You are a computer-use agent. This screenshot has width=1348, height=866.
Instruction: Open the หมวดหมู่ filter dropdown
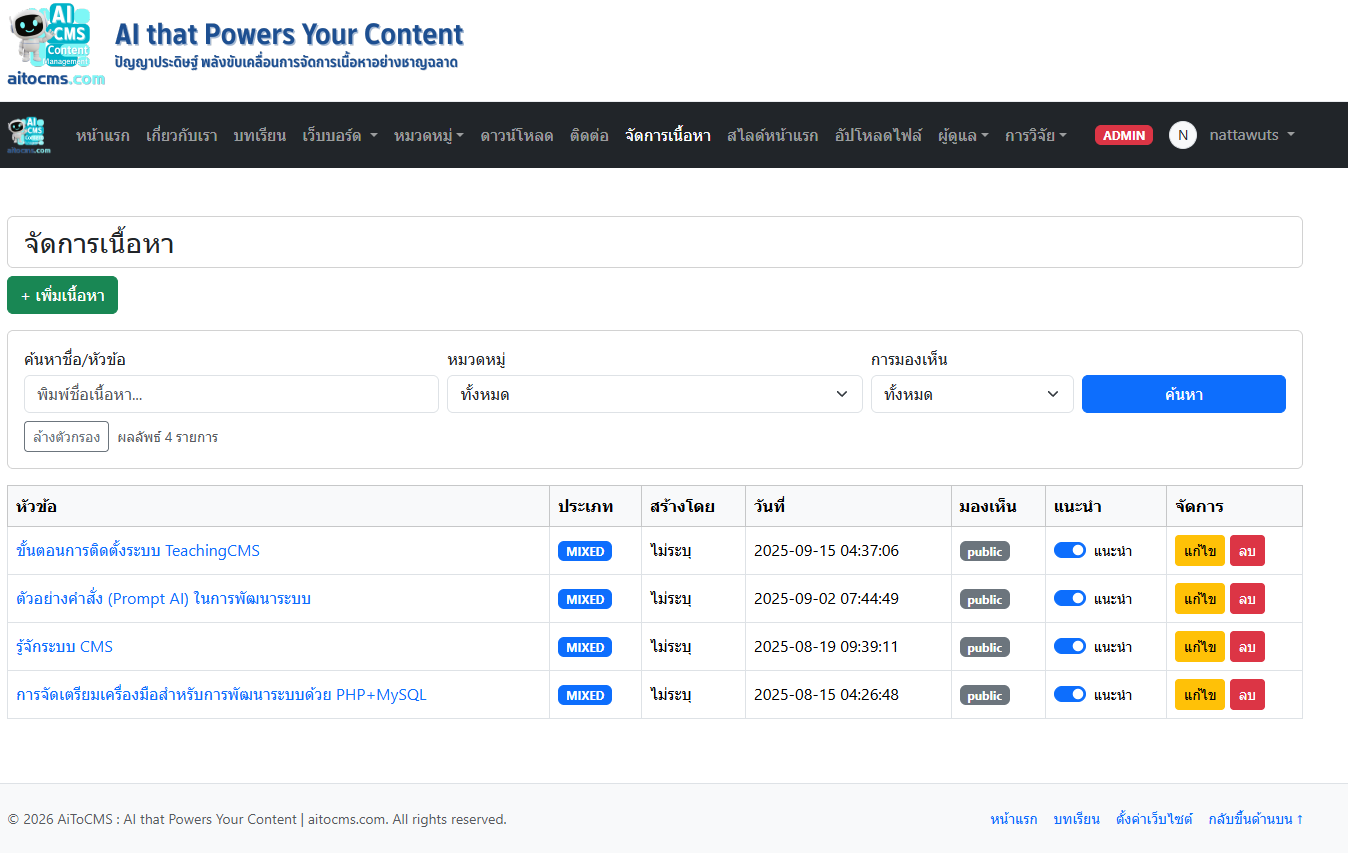coord(654,394)
